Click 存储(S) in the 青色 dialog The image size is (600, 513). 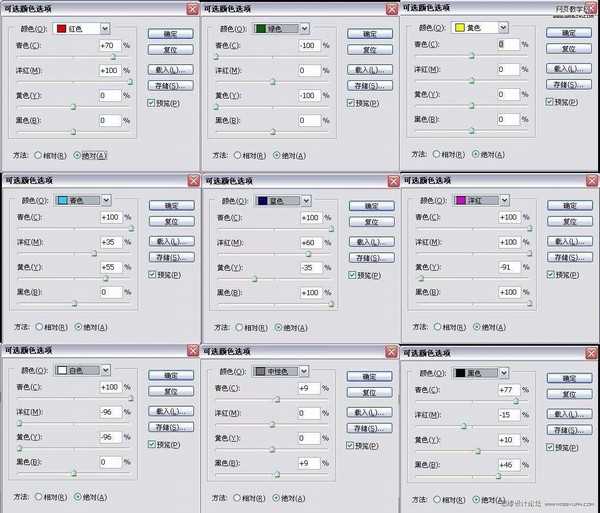click(172, 257)
